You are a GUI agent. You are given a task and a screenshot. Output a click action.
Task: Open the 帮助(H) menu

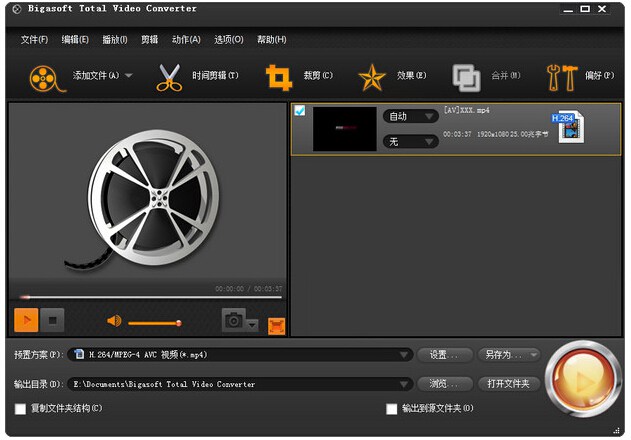pyautogui.click(x=272, y=39)
